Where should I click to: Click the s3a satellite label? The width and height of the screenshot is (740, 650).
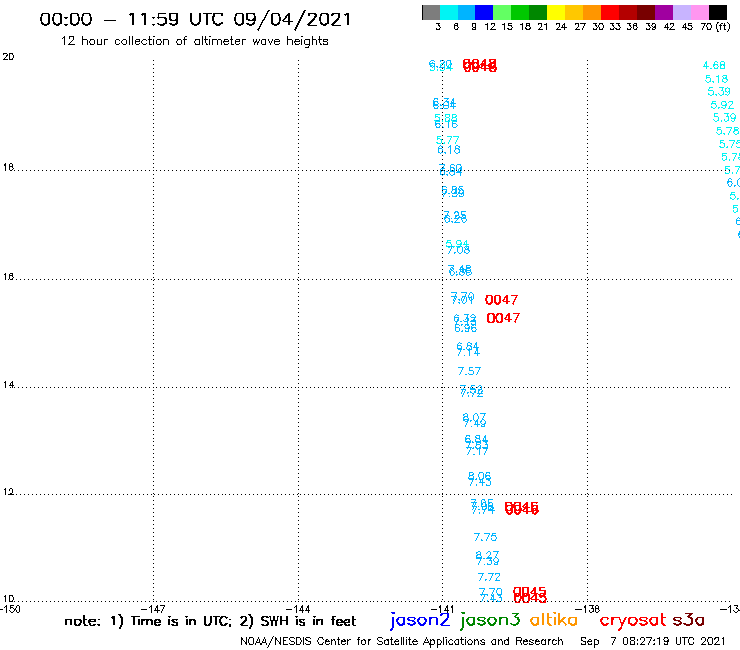pyautogui.click(x=689, y=620)
